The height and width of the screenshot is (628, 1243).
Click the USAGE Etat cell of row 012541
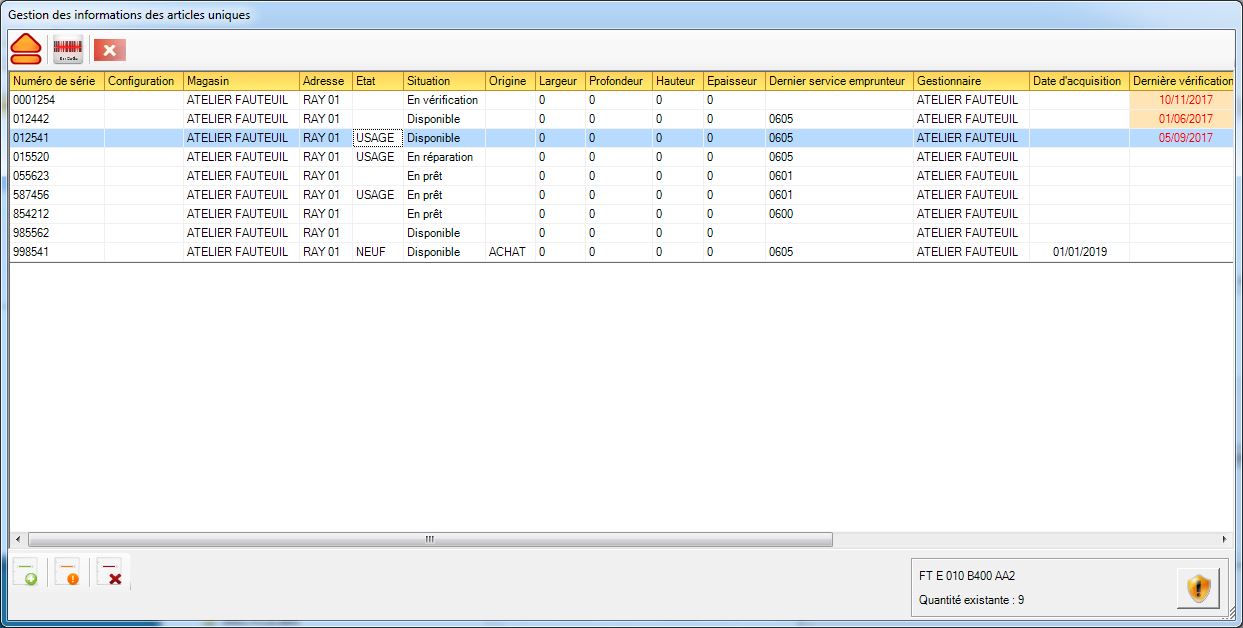[377, 138]
